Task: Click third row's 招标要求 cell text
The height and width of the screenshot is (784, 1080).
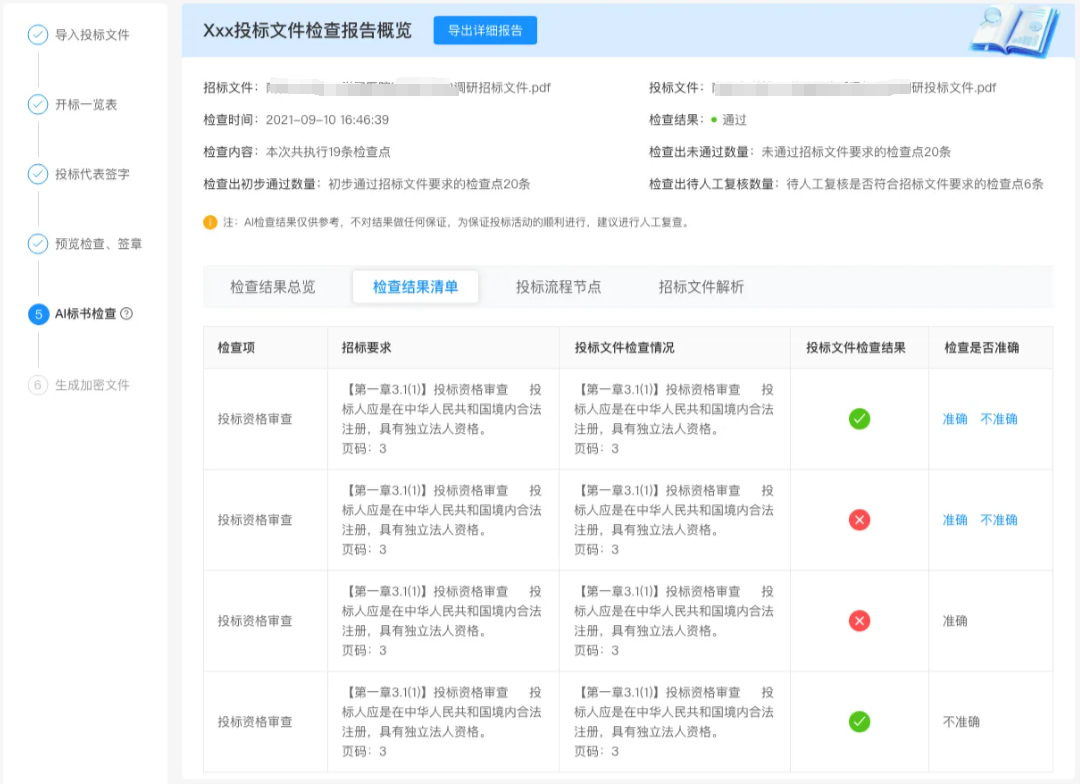Action: 442,621
